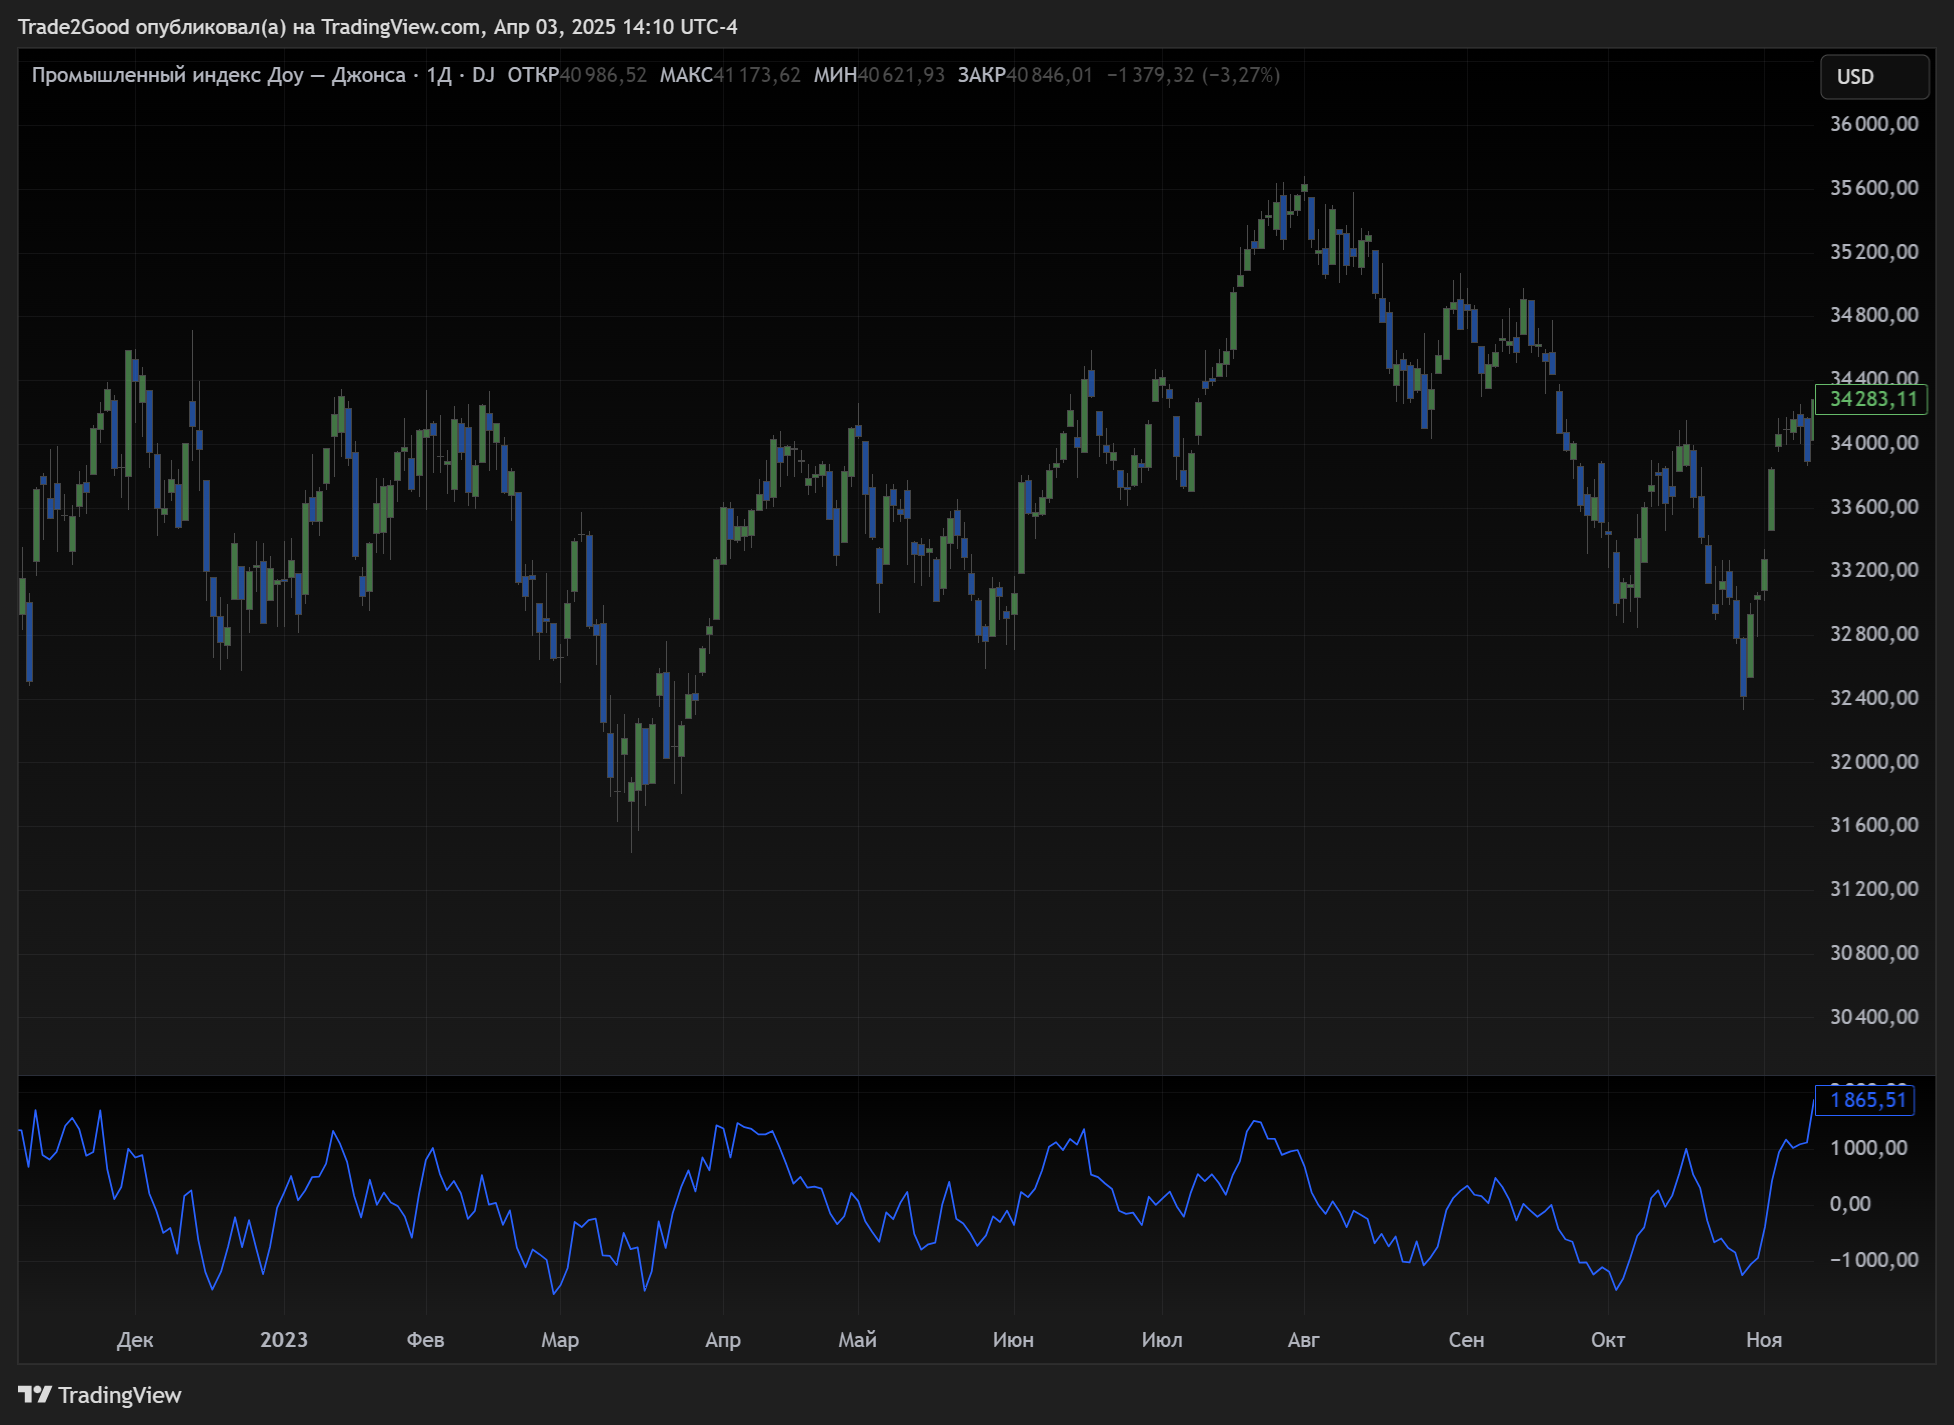Click the 2023 label on time axis
Screen dimensions: 1954x1425
tap(284, 1340)
